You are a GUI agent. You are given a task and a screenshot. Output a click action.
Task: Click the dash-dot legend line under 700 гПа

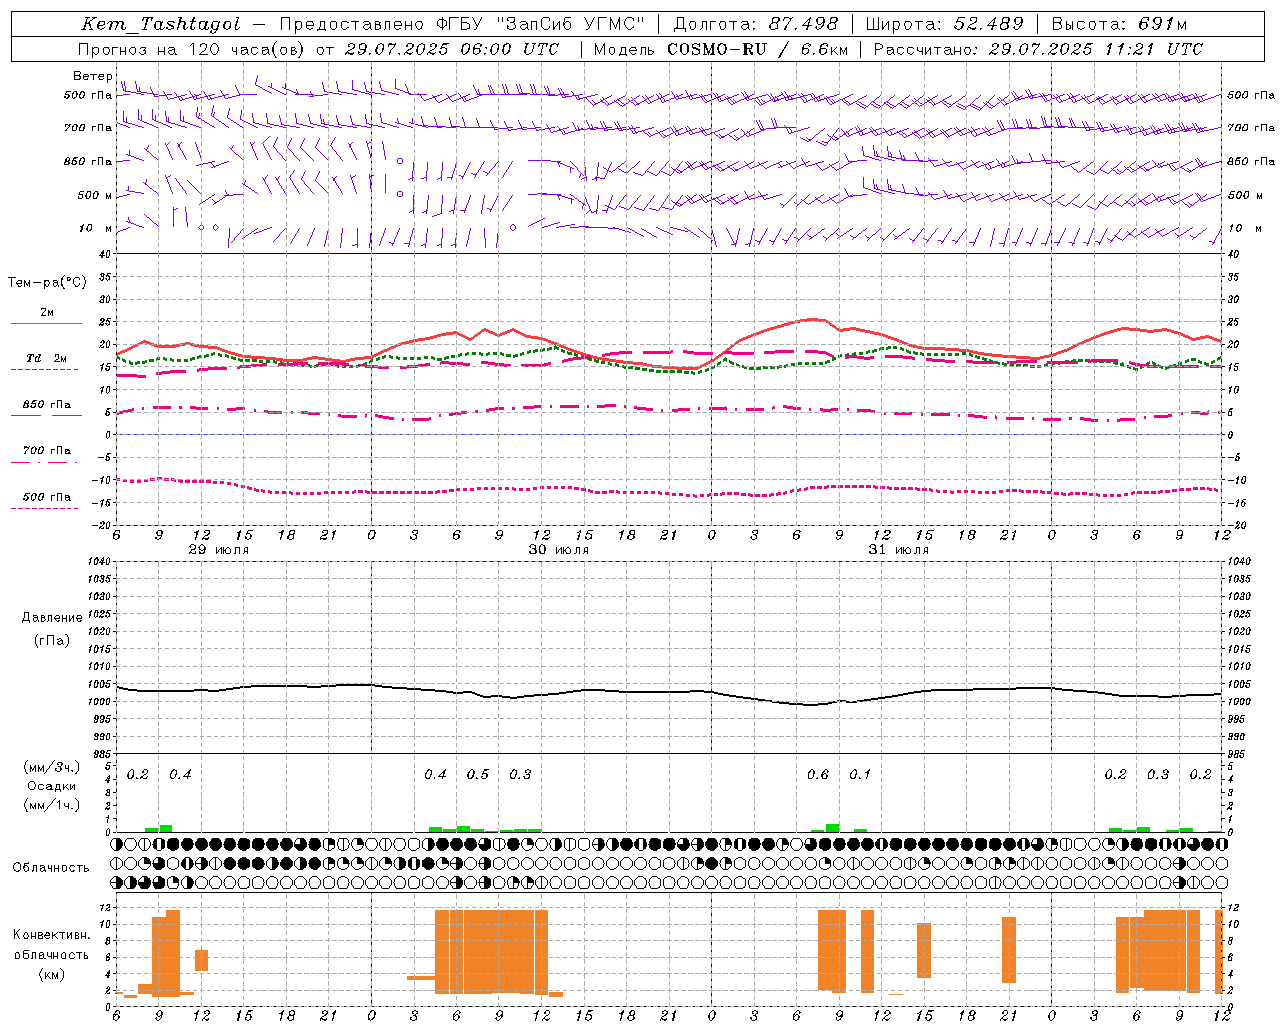point(45,462)
